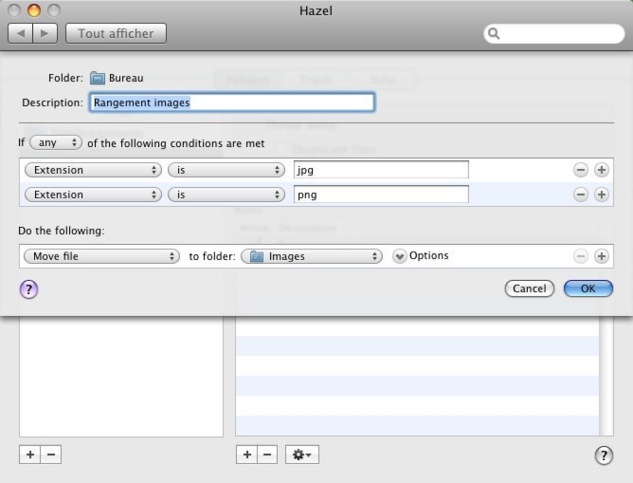633x483 pixels.
Task: Expand the Options disclosure button
Action: pos(399,256)
